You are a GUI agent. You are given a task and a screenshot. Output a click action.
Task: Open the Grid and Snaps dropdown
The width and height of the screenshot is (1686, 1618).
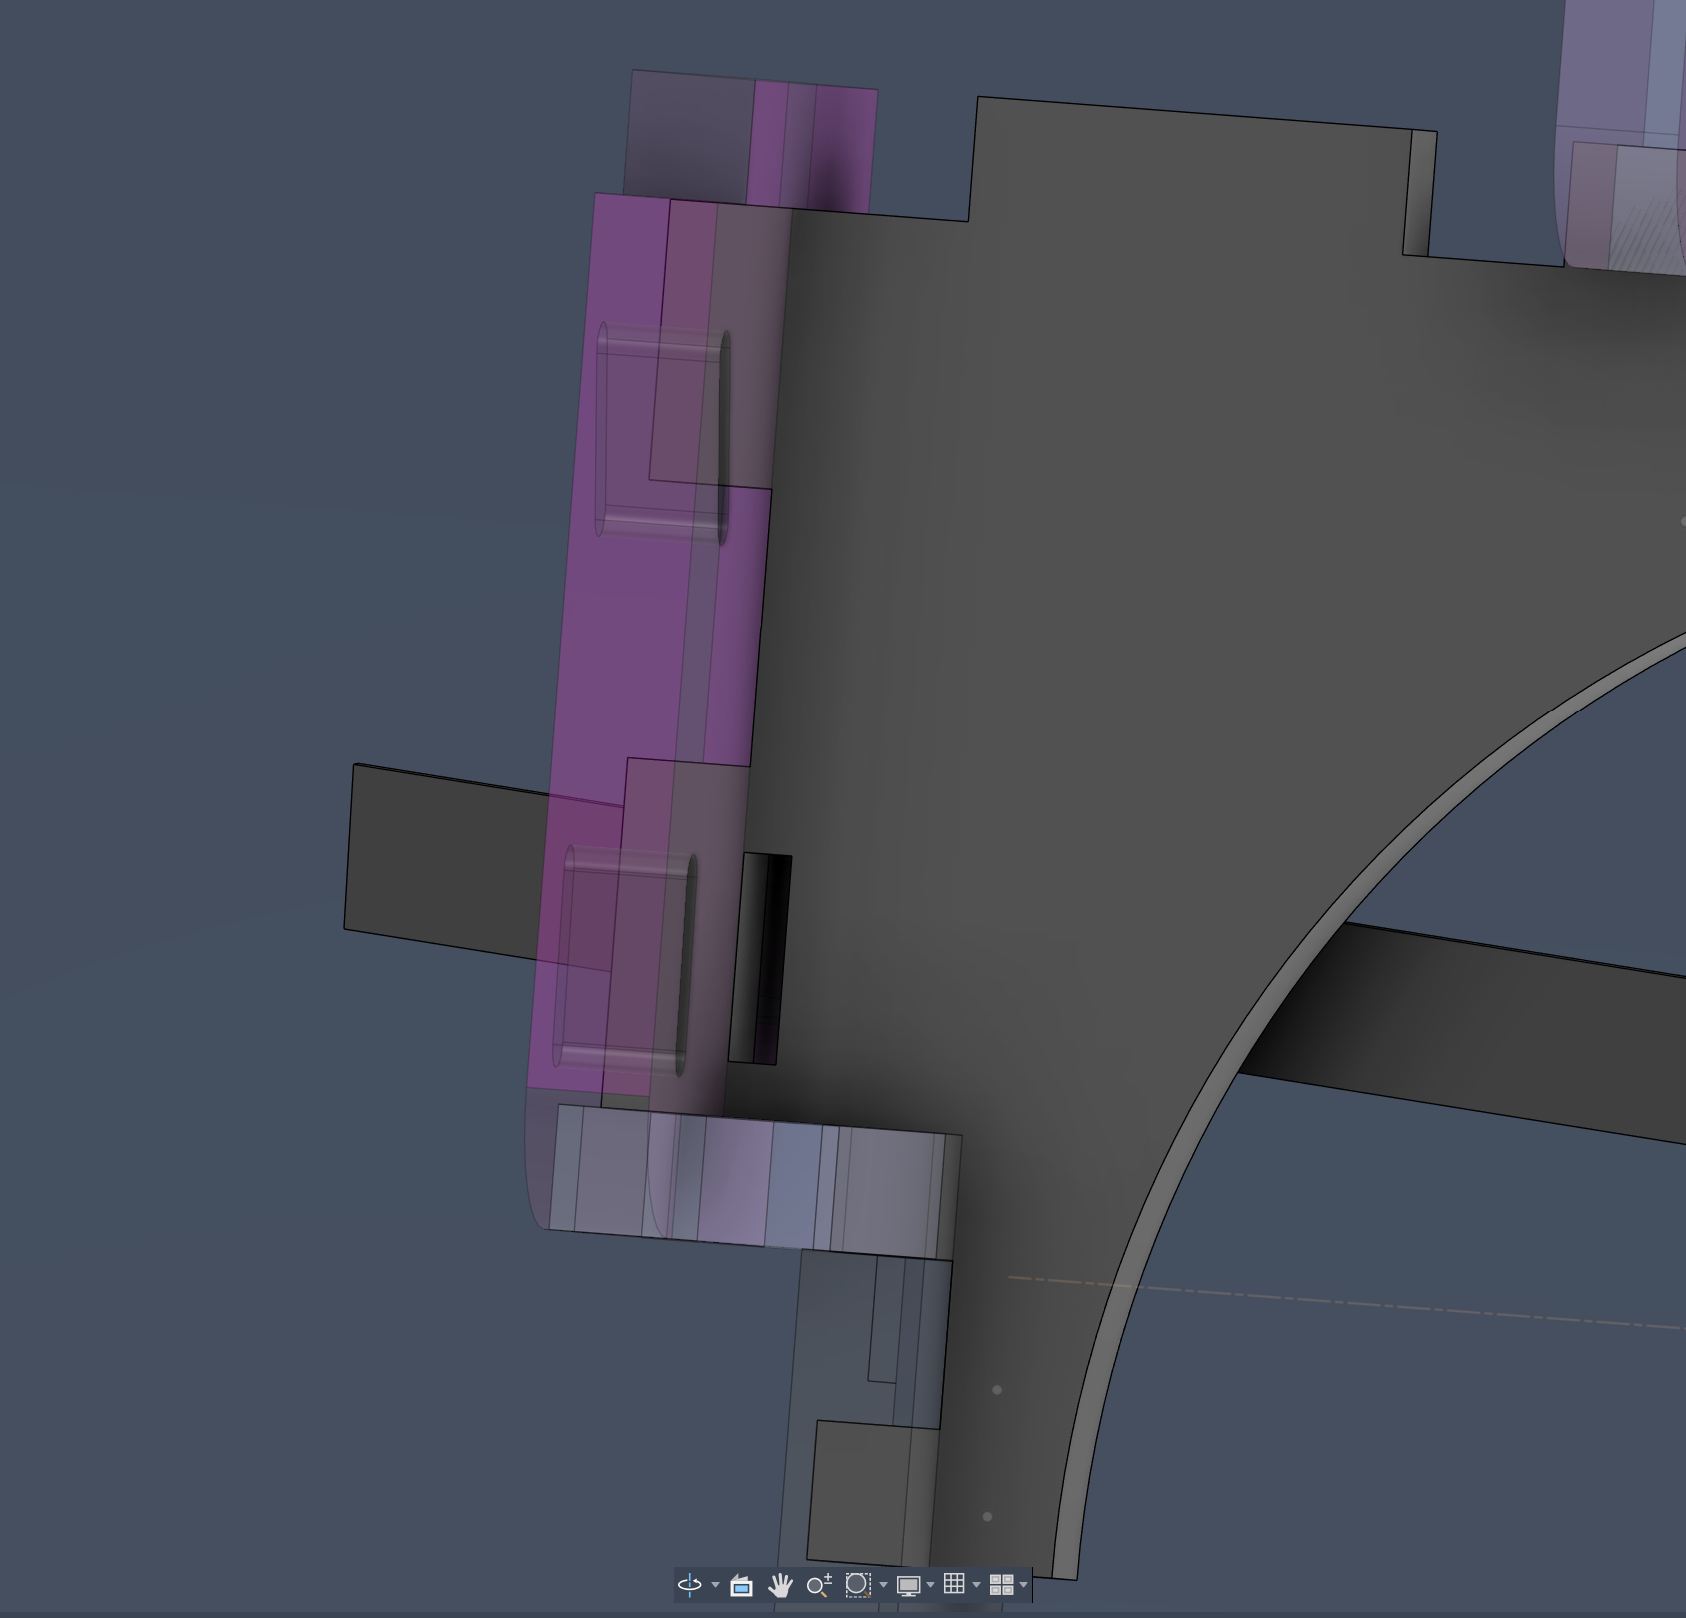pos(977,1585)
